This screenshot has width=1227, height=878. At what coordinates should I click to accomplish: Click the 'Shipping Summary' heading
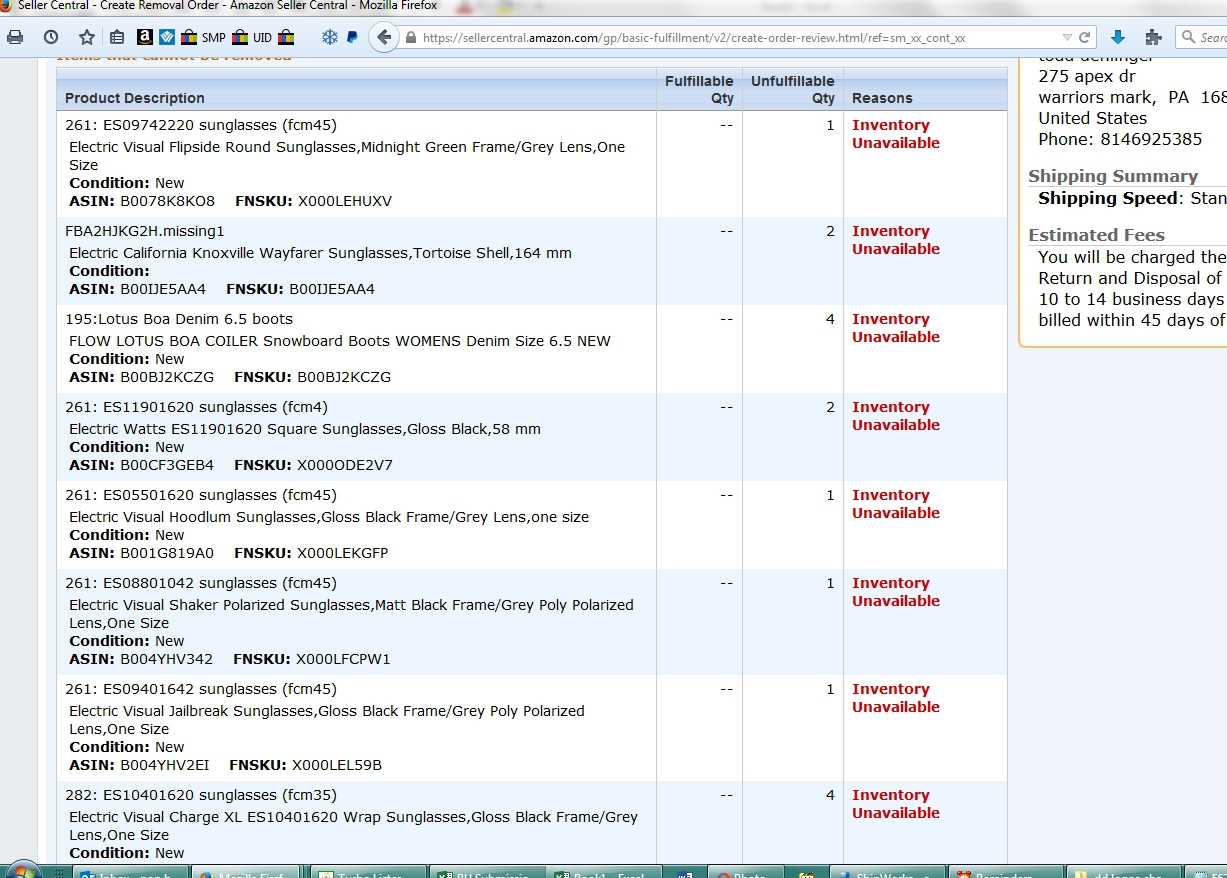tap(1113, 176)
